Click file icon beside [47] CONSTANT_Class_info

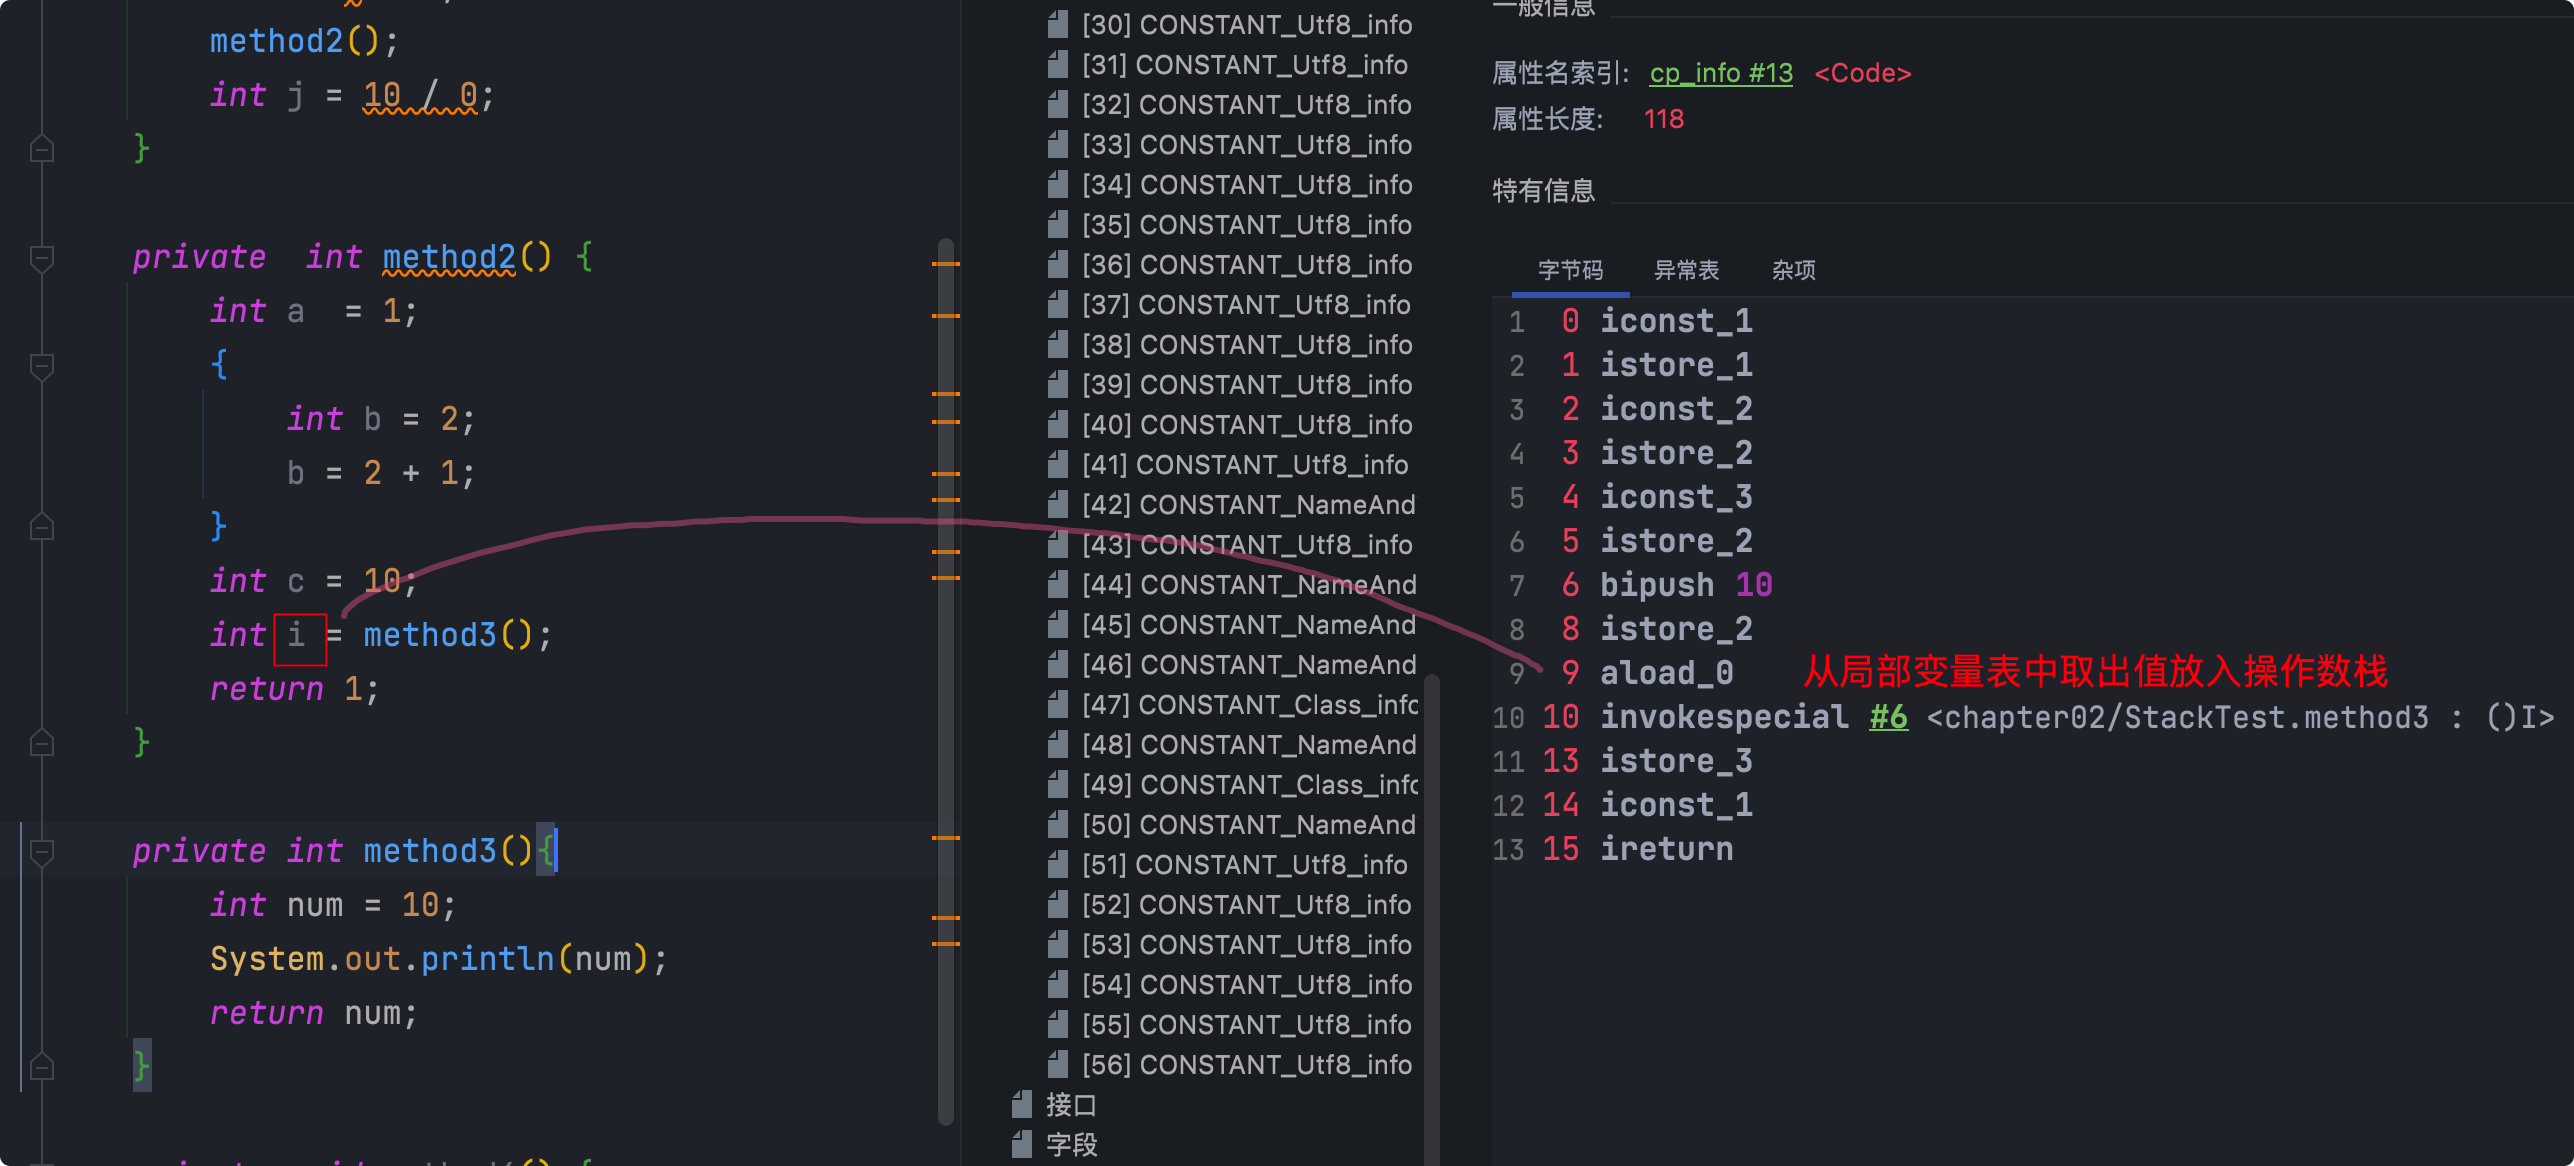point(1057,705)
